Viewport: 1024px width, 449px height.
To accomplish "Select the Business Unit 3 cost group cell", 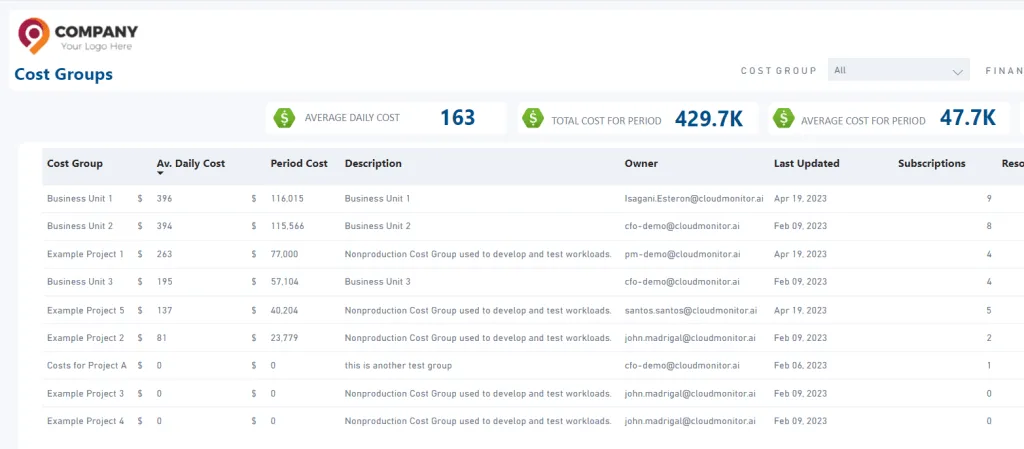I will 80,282.
